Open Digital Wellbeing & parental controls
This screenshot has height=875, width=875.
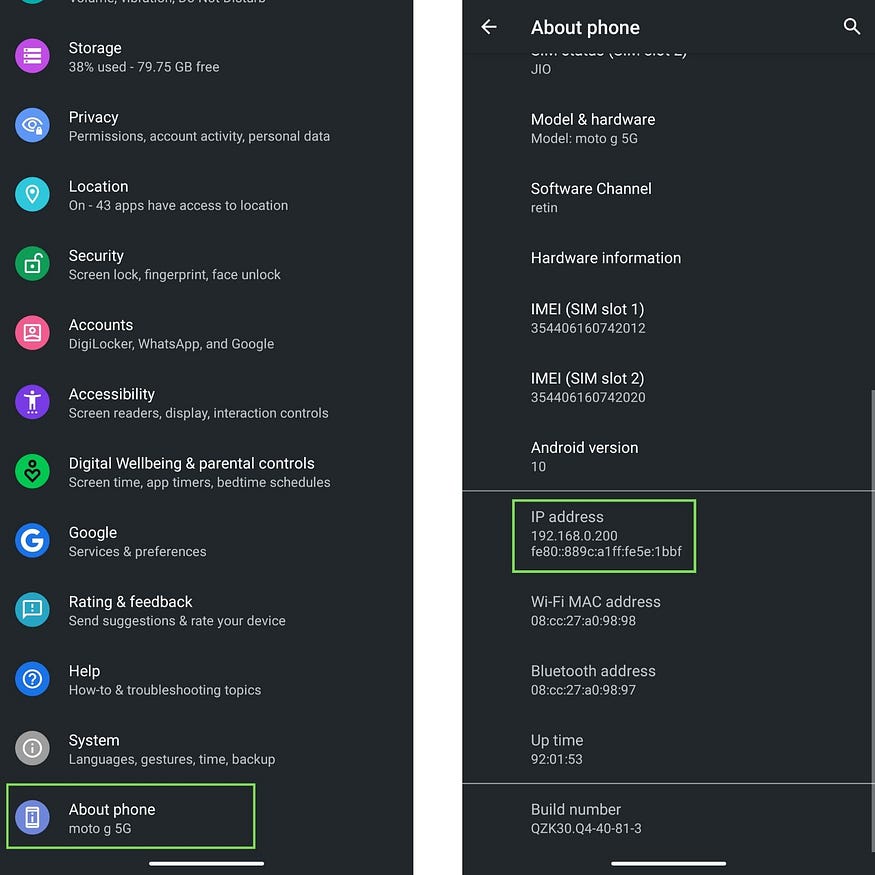pos(206,472)
